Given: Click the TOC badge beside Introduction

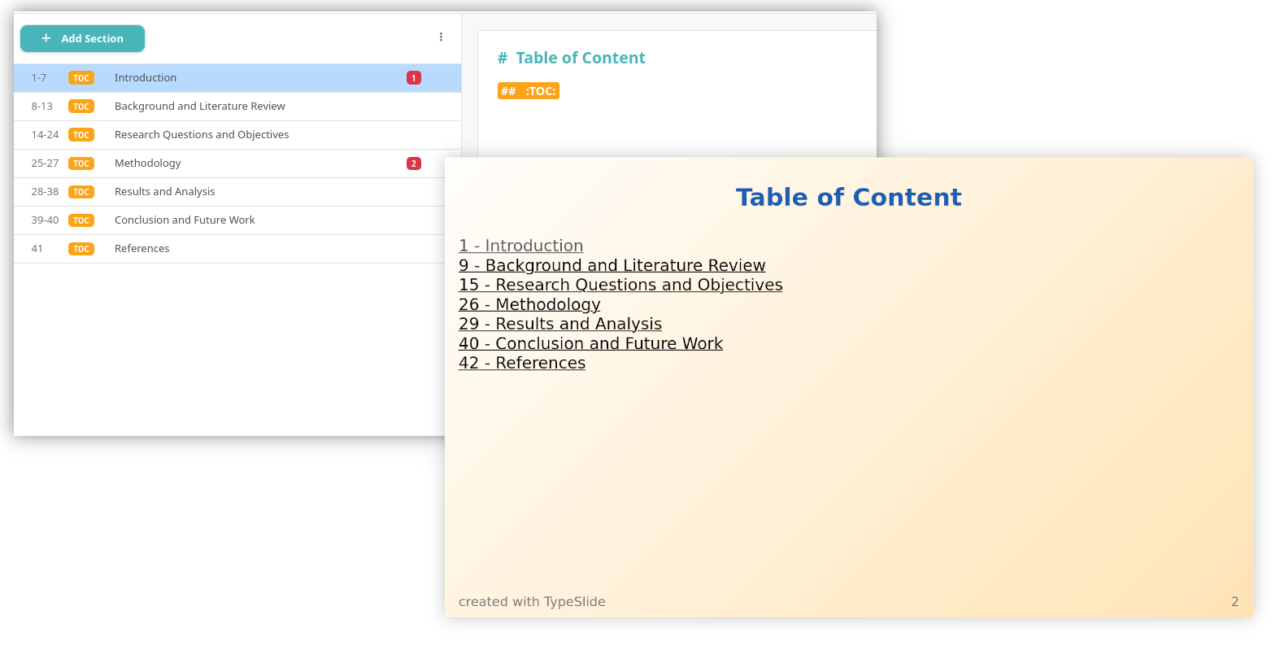Looking at the screenshot, I should 81,78.
